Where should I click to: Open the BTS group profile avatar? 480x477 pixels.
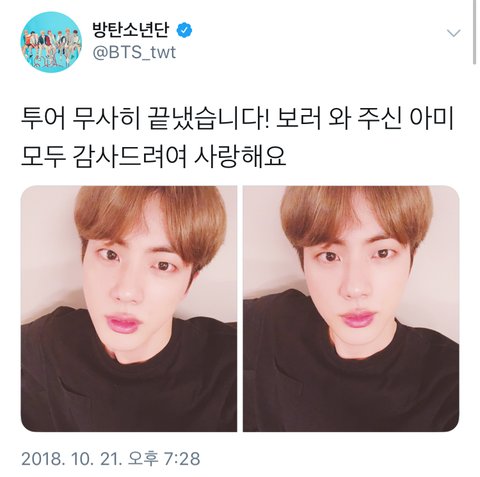point(51,42)
